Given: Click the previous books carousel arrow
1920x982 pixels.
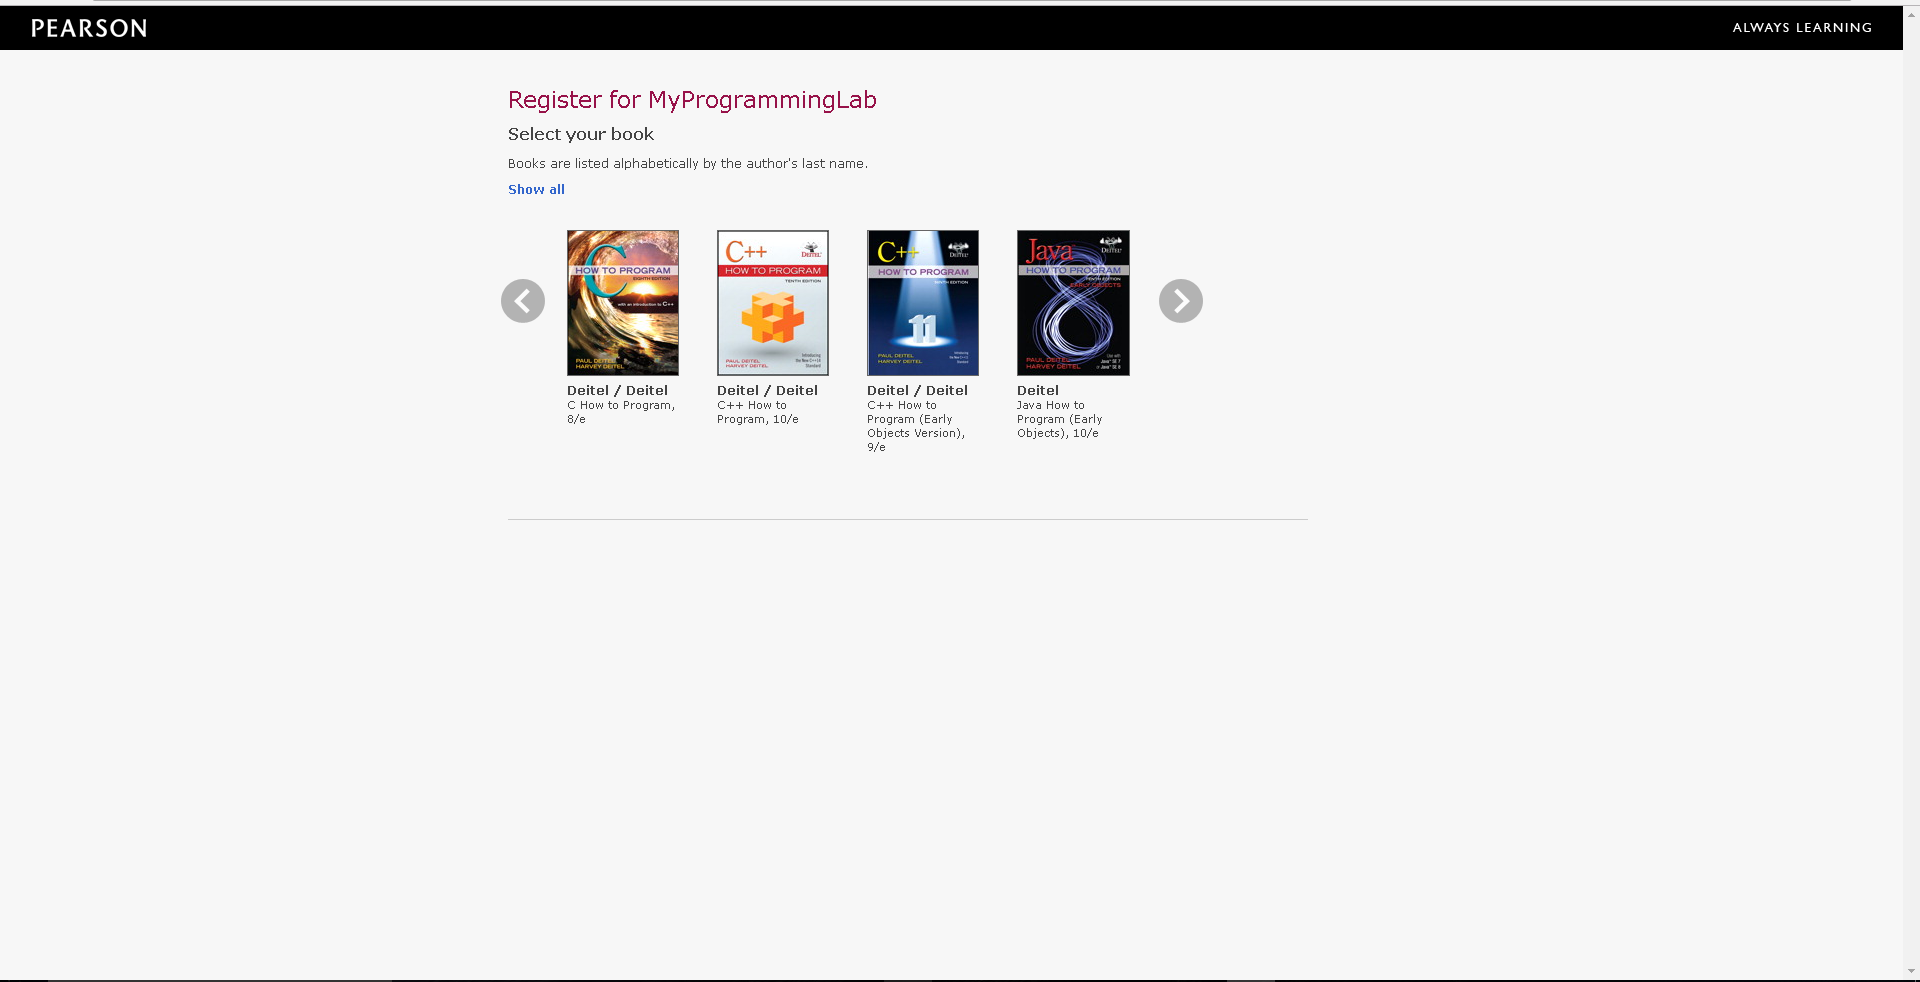Looking at the screenshot, I should (523, 301).
